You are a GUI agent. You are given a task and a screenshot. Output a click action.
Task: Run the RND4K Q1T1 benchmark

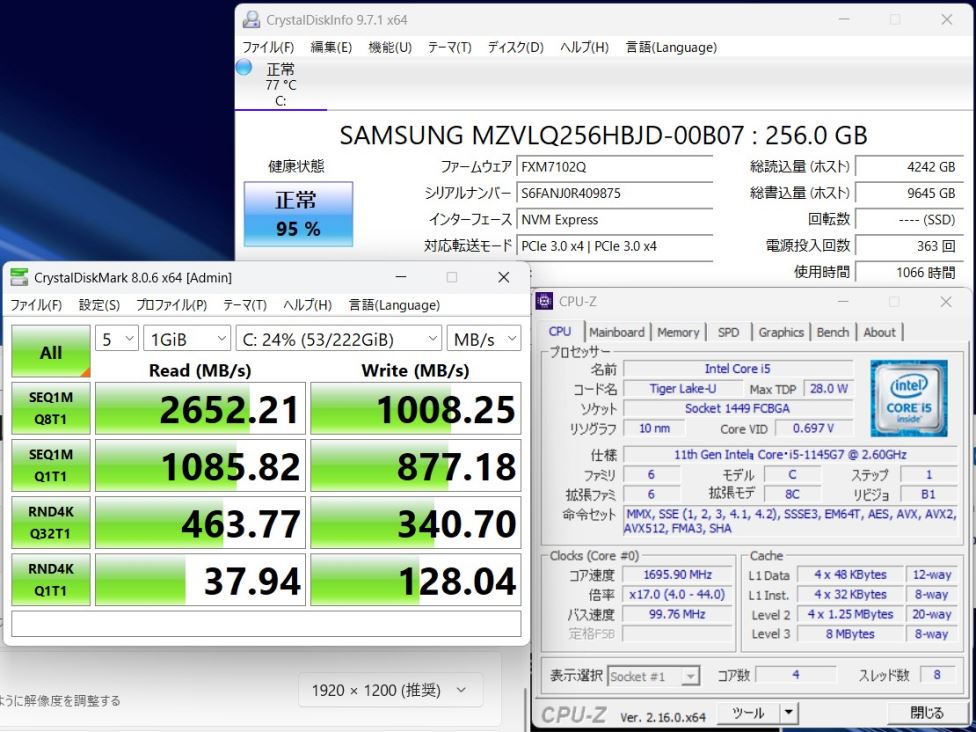click(x=51, y=580)
